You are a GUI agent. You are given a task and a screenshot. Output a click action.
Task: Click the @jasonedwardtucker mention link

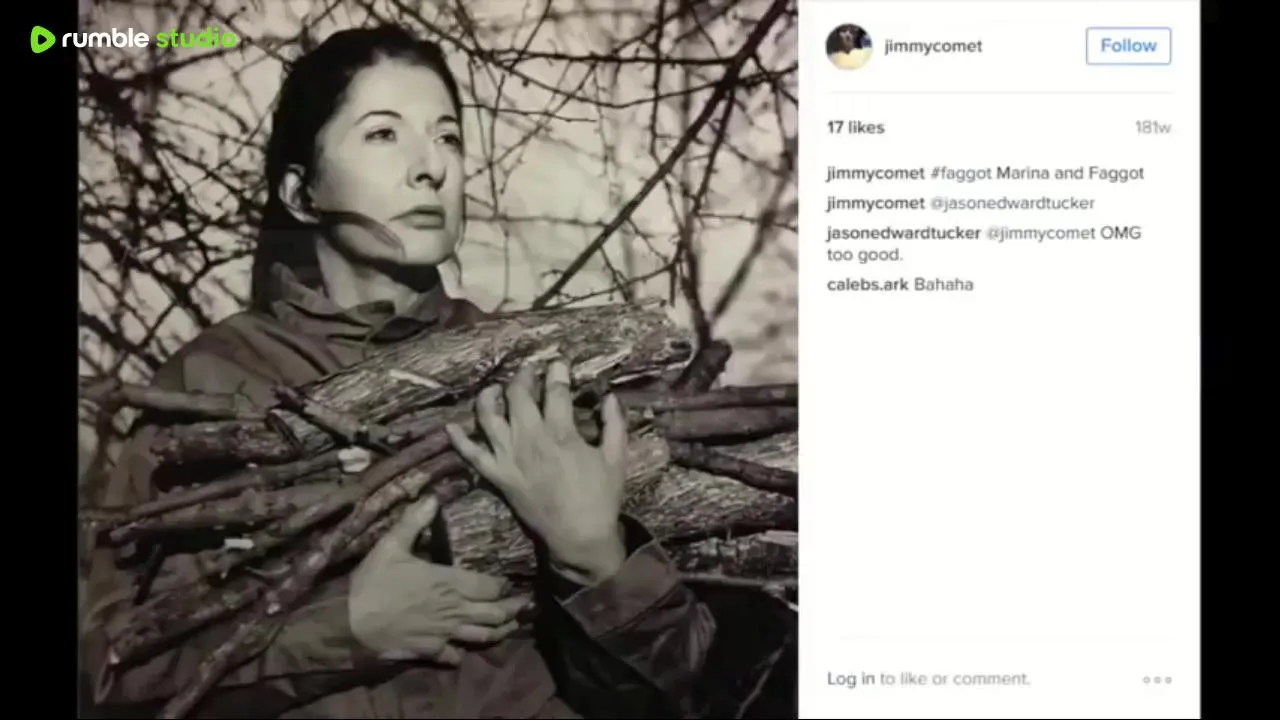point(1012,203)
